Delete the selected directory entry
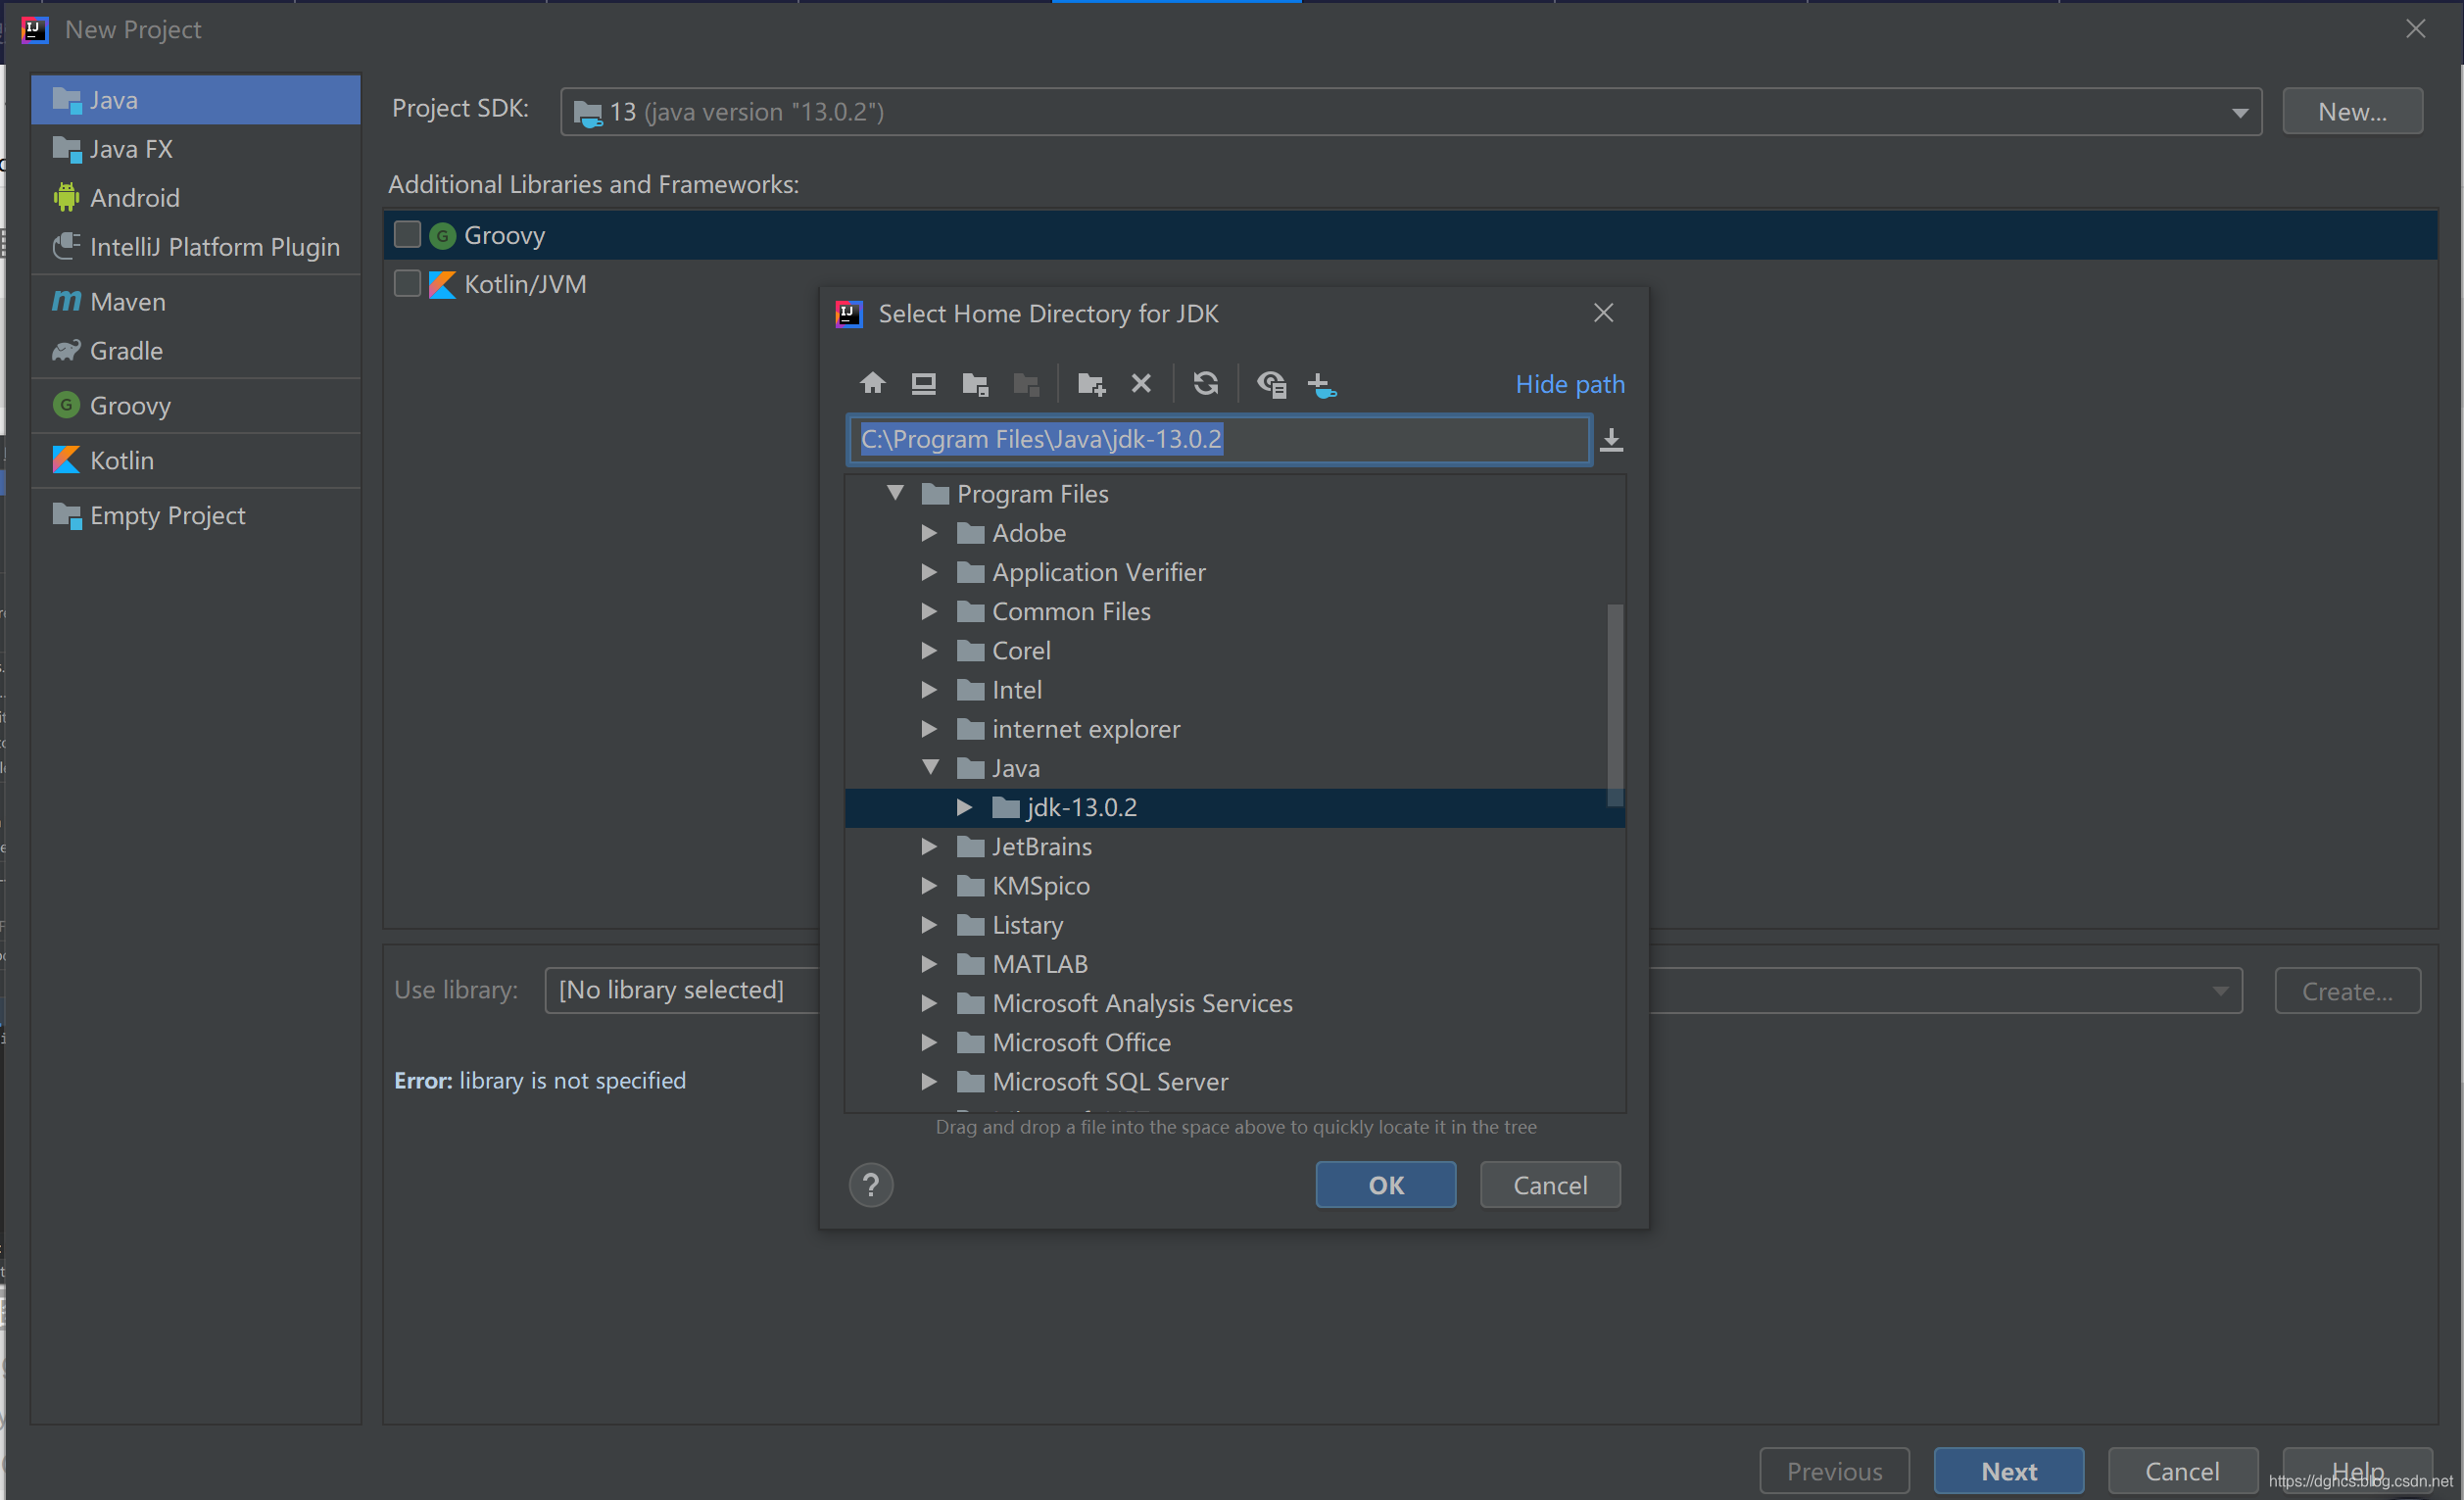 [x=1141, y=383]
